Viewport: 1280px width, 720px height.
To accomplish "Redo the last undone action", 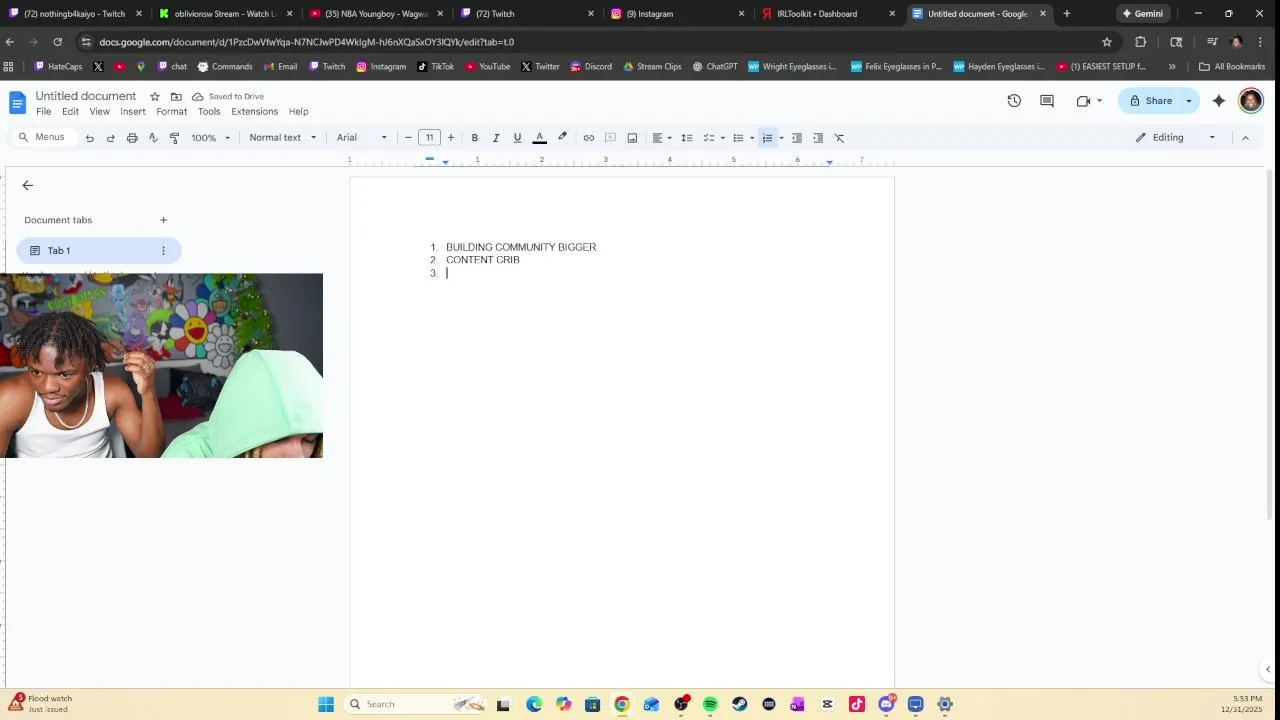I will click(111, 138).
